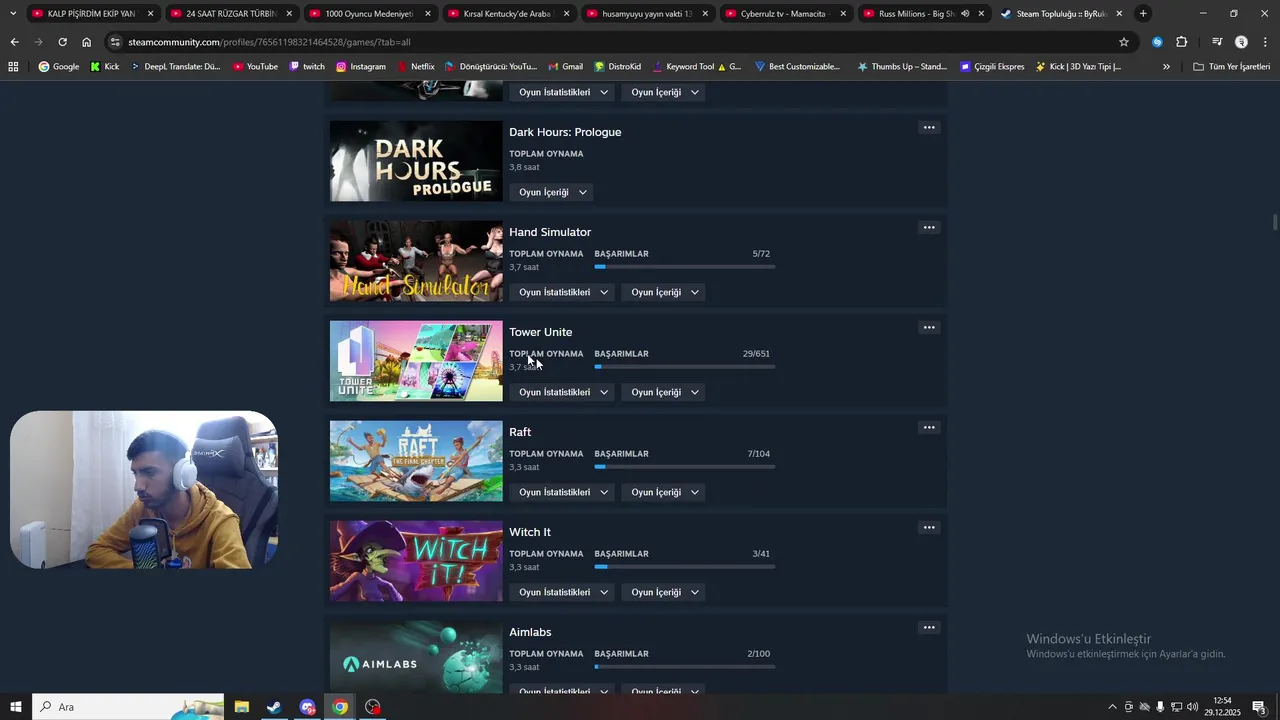Screen dimensions: 1280x720
Task: Open the Chrome profile avatar menu
Action: coord(1241,42)
